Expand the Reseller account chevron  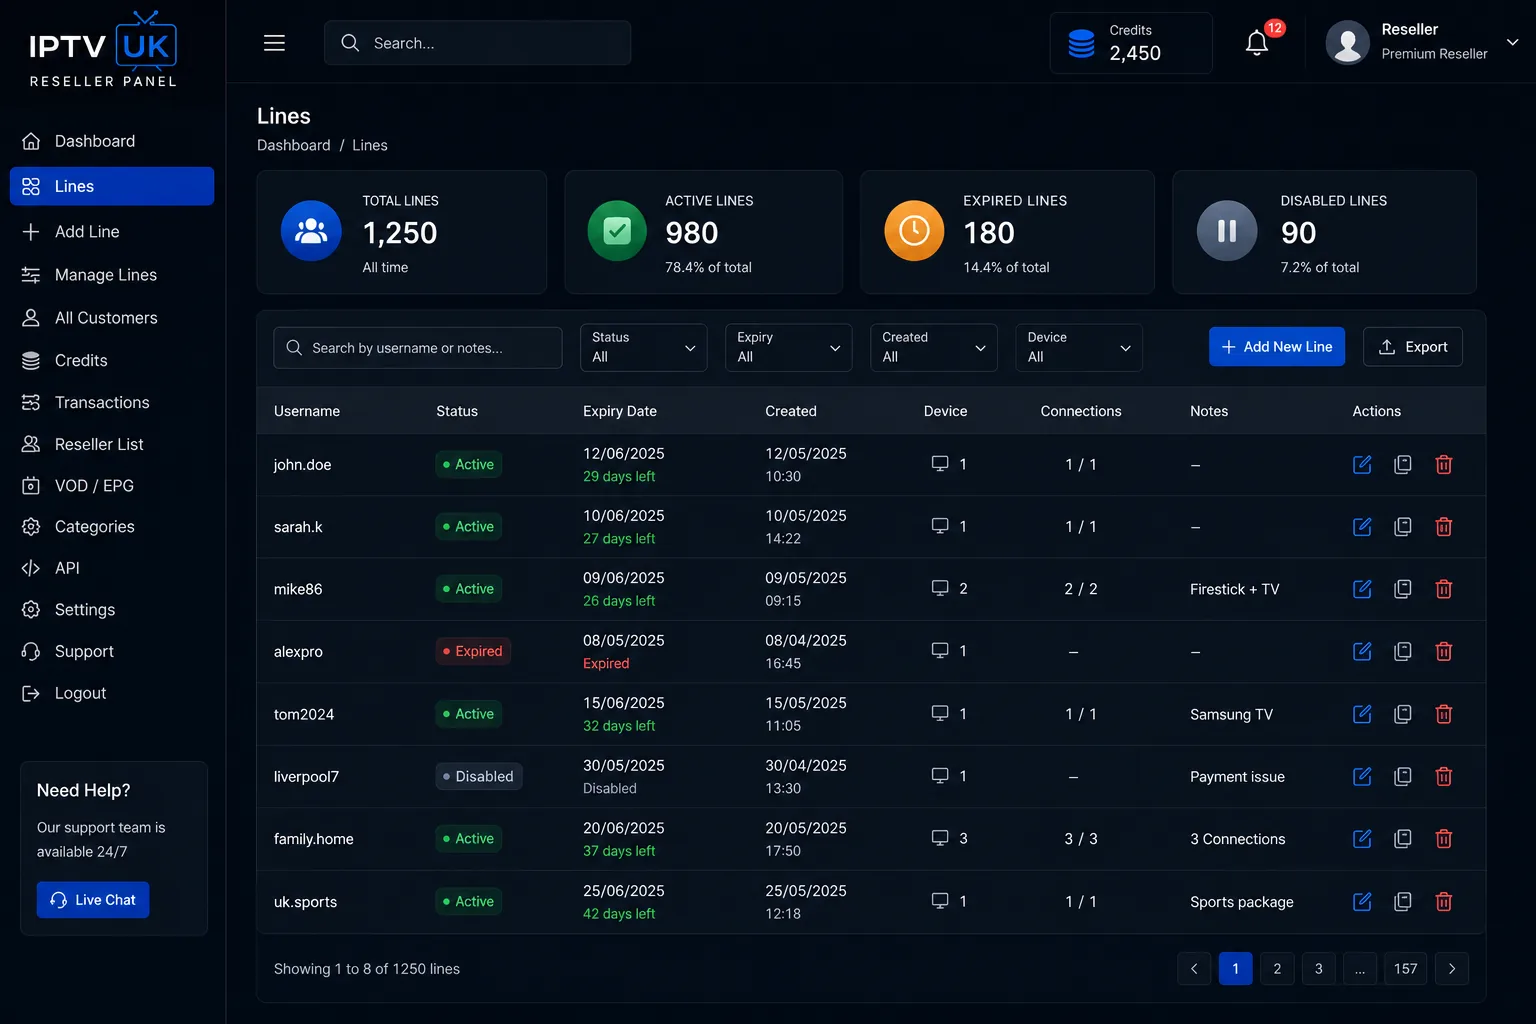tap(1513, 42)
